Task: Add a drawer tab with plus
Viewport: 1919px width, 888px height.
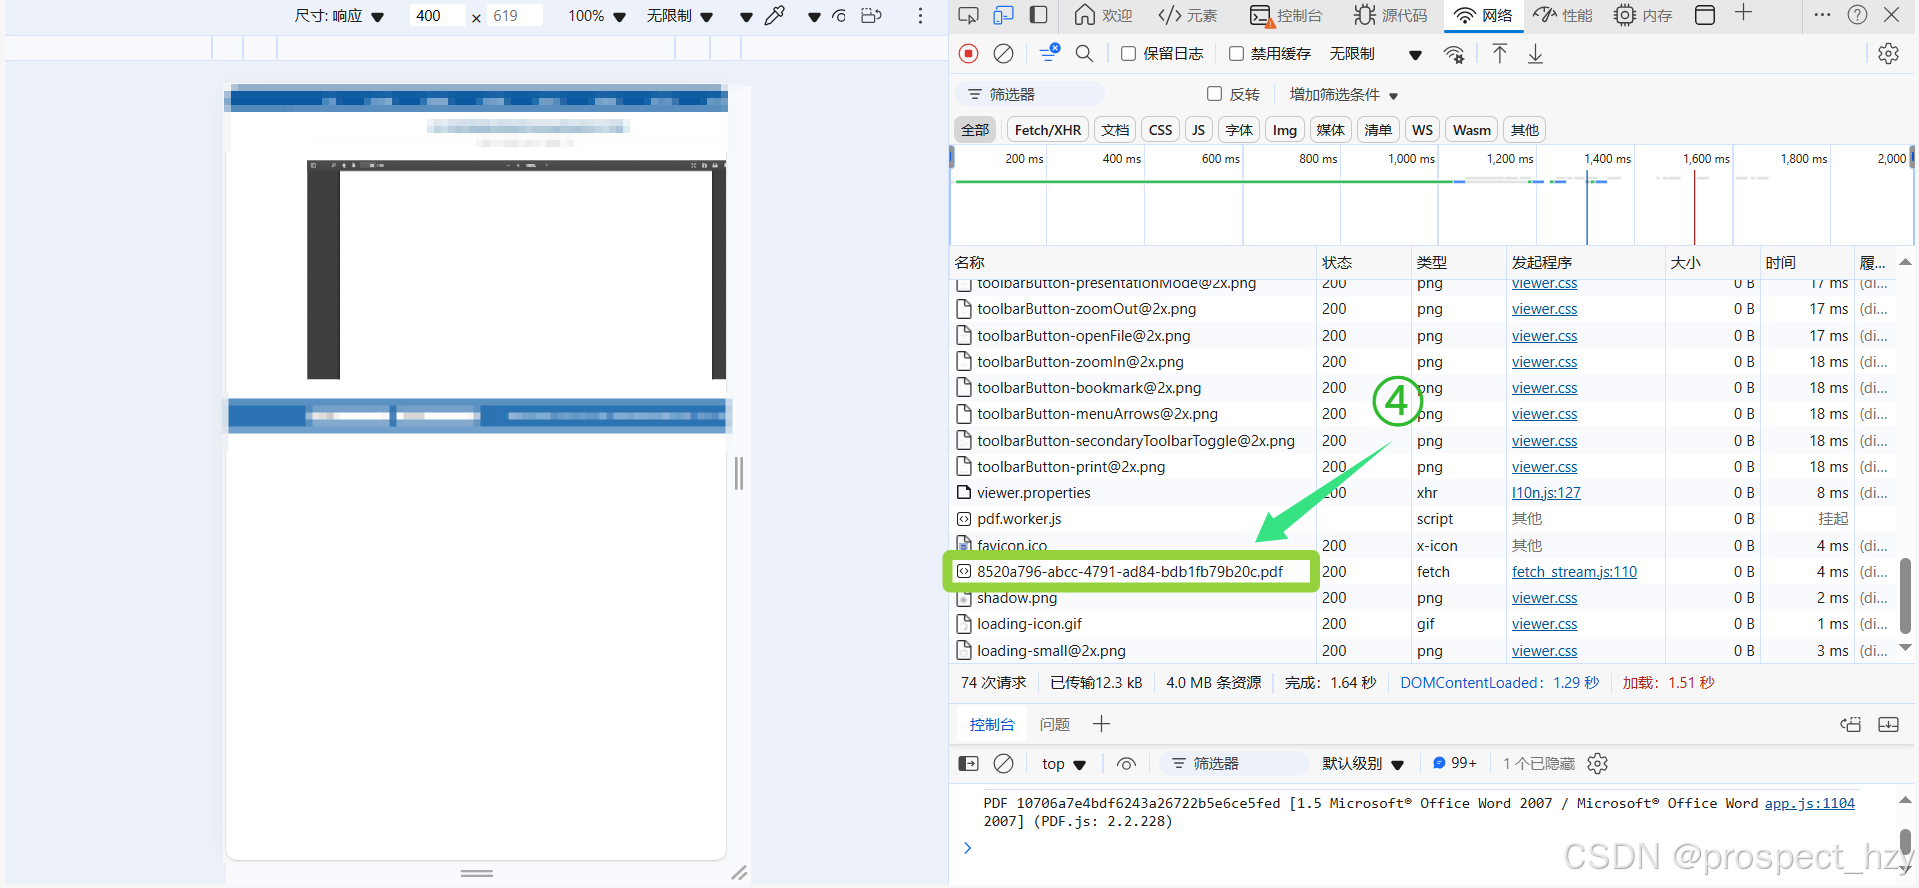Action: [1101, 724]
